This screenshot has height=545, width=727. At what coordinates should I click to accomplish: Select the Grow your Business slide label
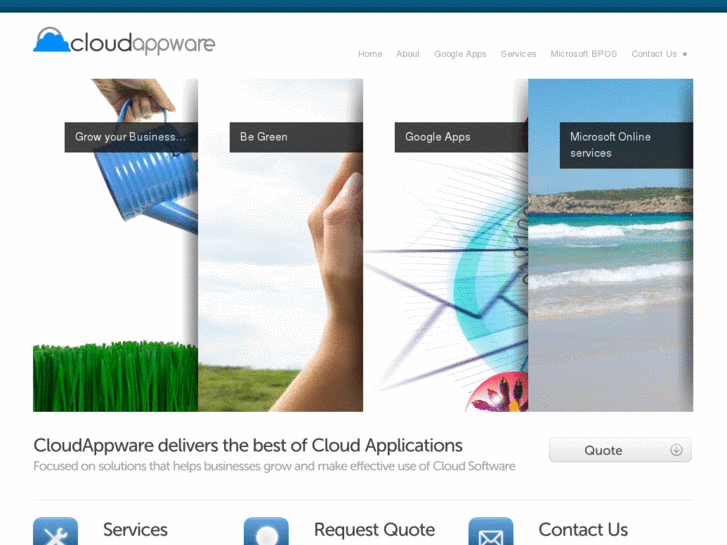click(x=131, y=137)
